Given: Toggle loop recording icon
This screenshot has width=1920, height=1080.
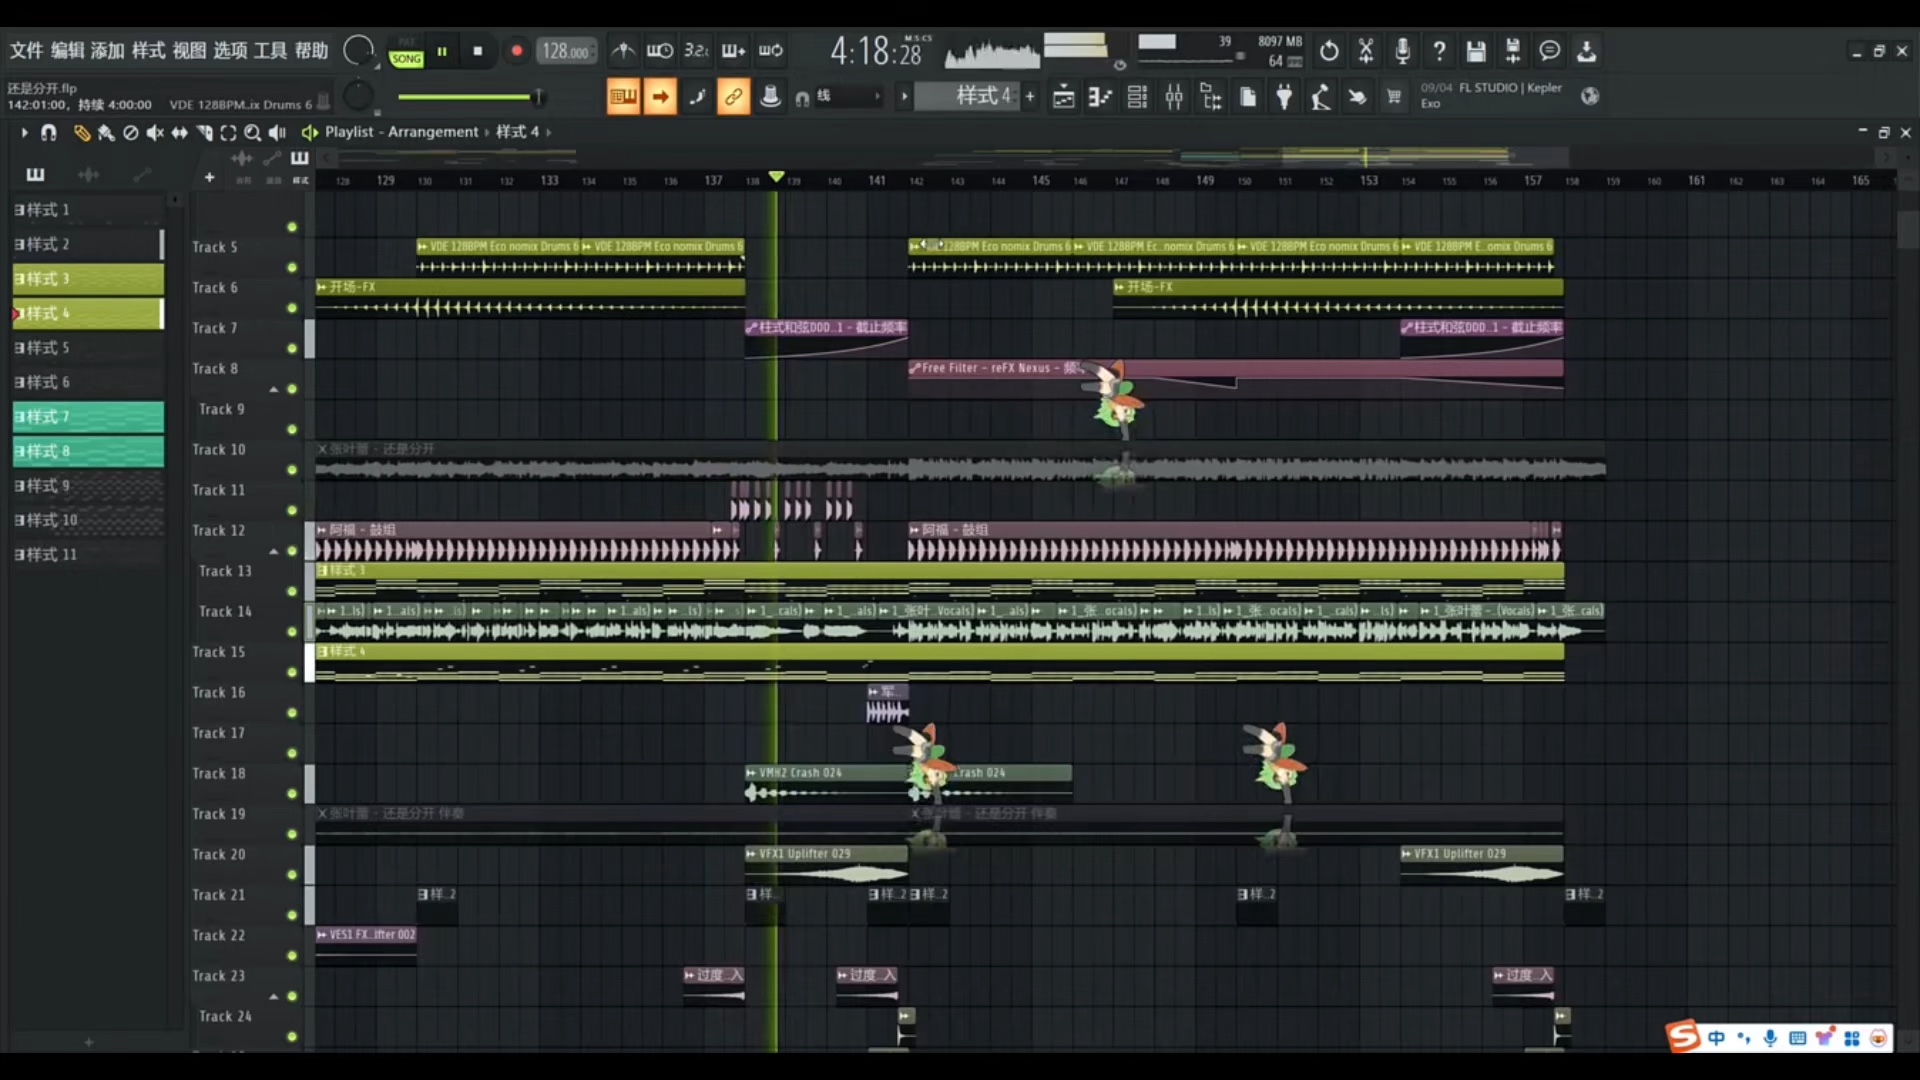Looking at the screenshot, I should 770,51.
